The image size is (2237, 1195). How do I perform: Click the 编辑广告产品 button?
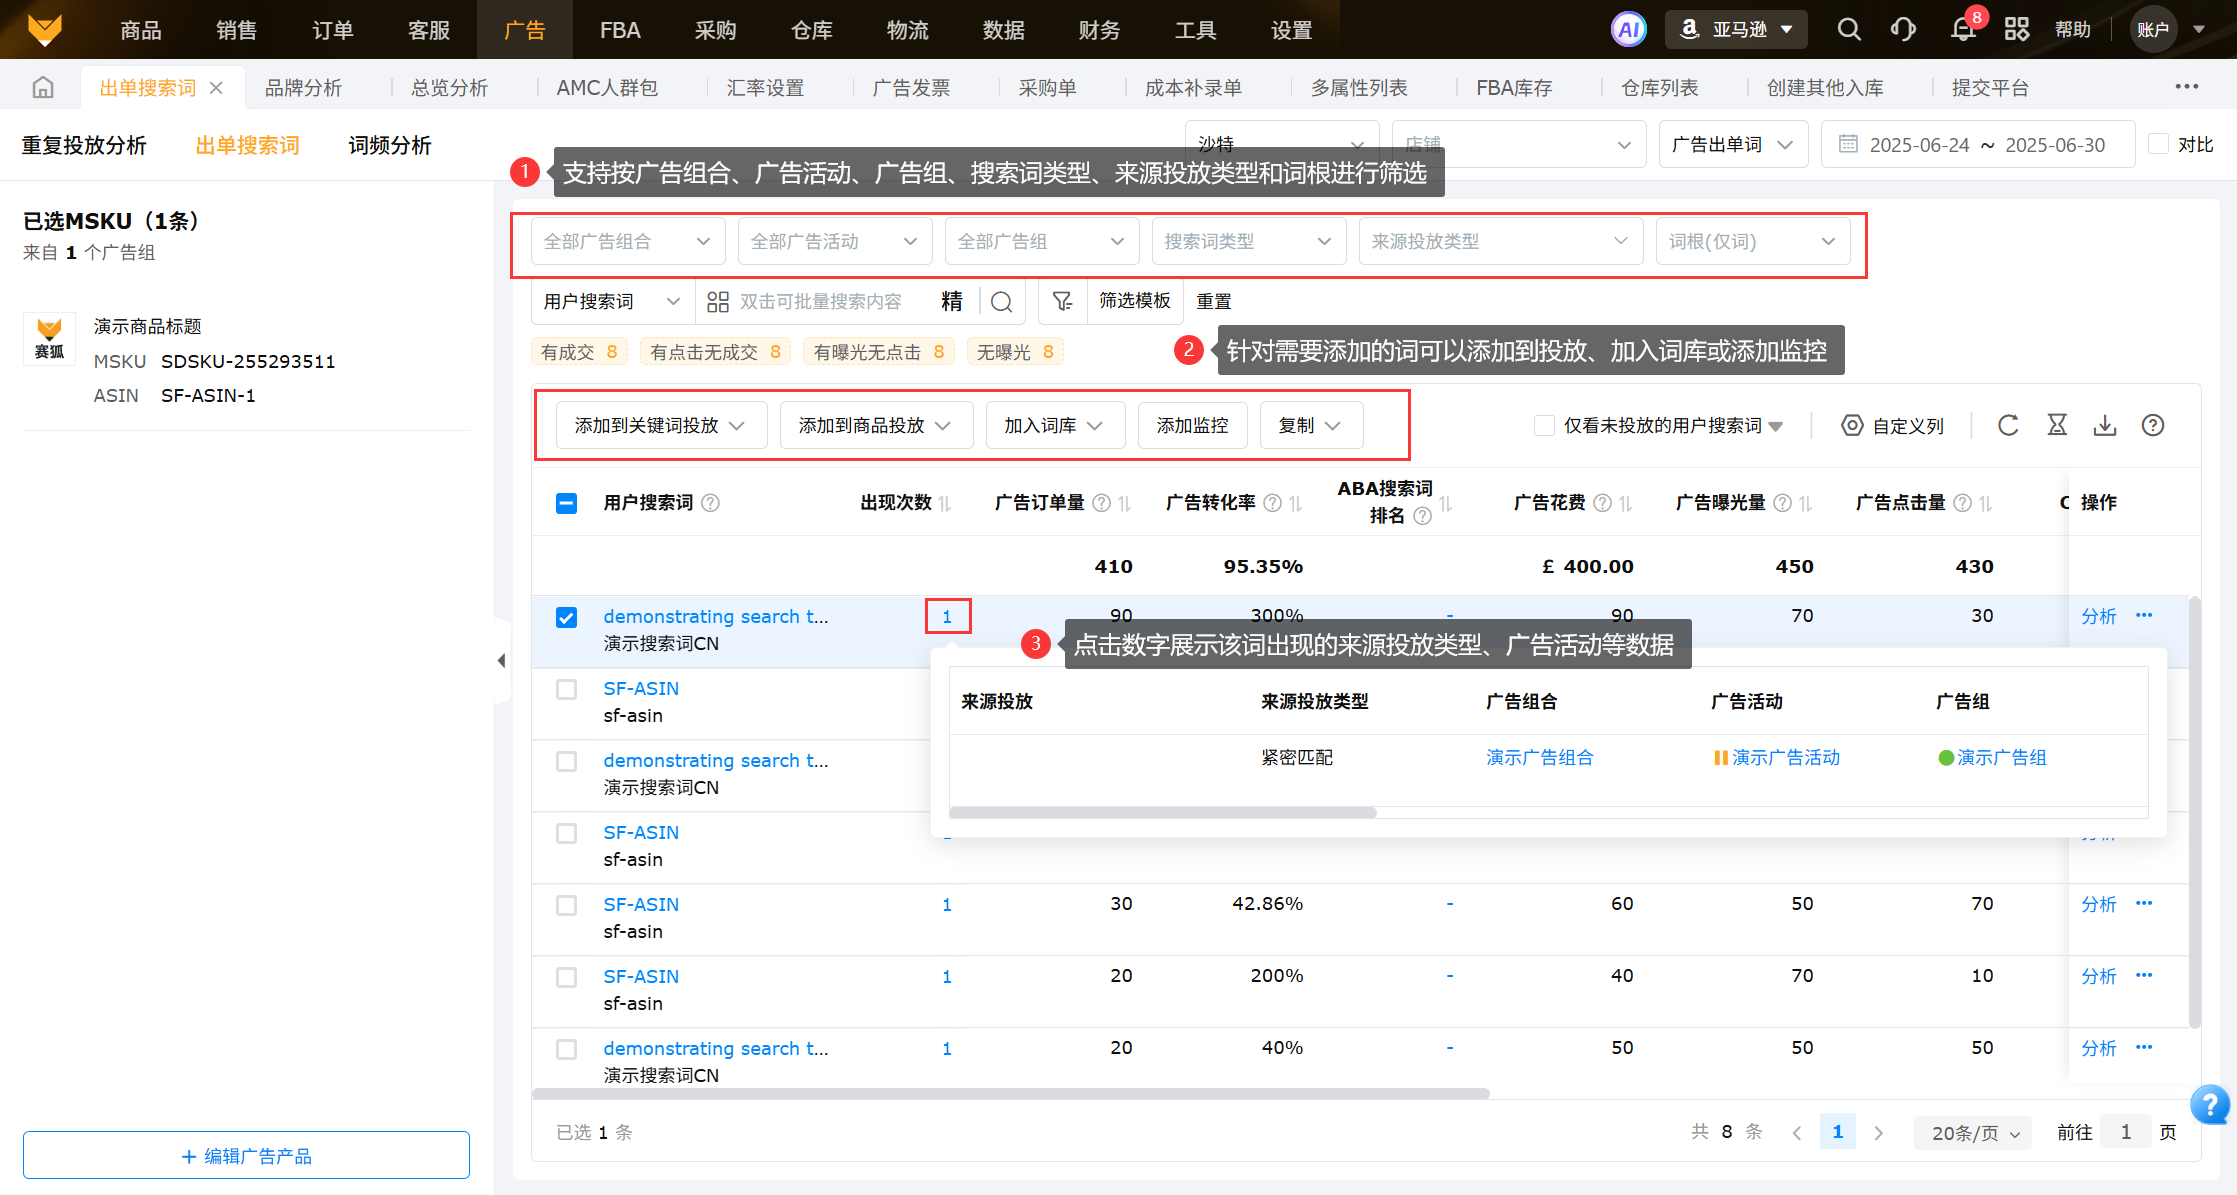pos(246,1156)
